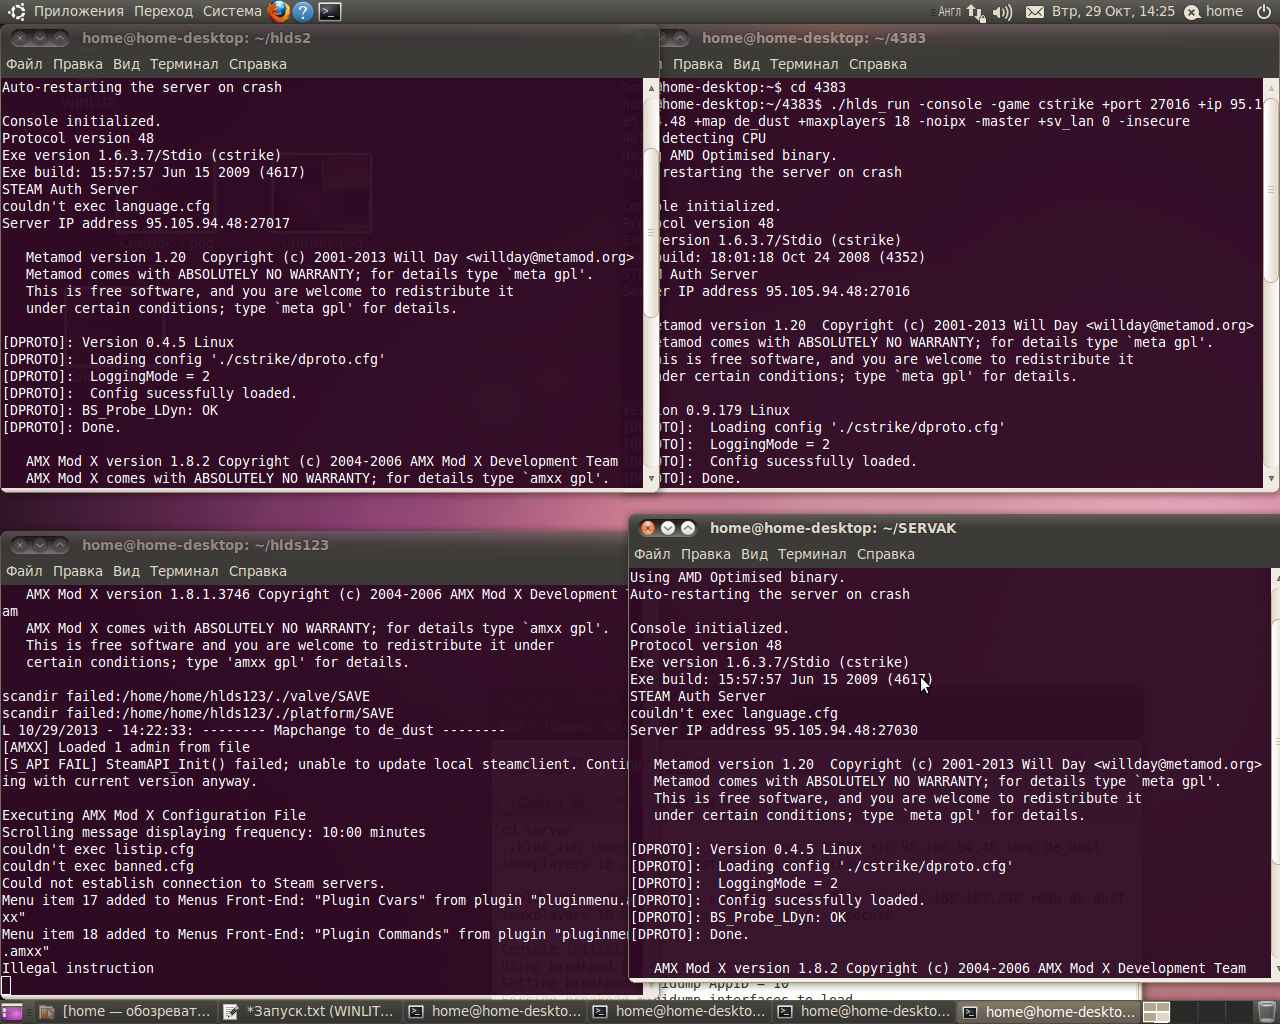Click 'Scrolling message displaying frequency: 10:00 minutes'
Image resolution: width=1280 pixels, height=1024 pixels.
pos(214,832)
